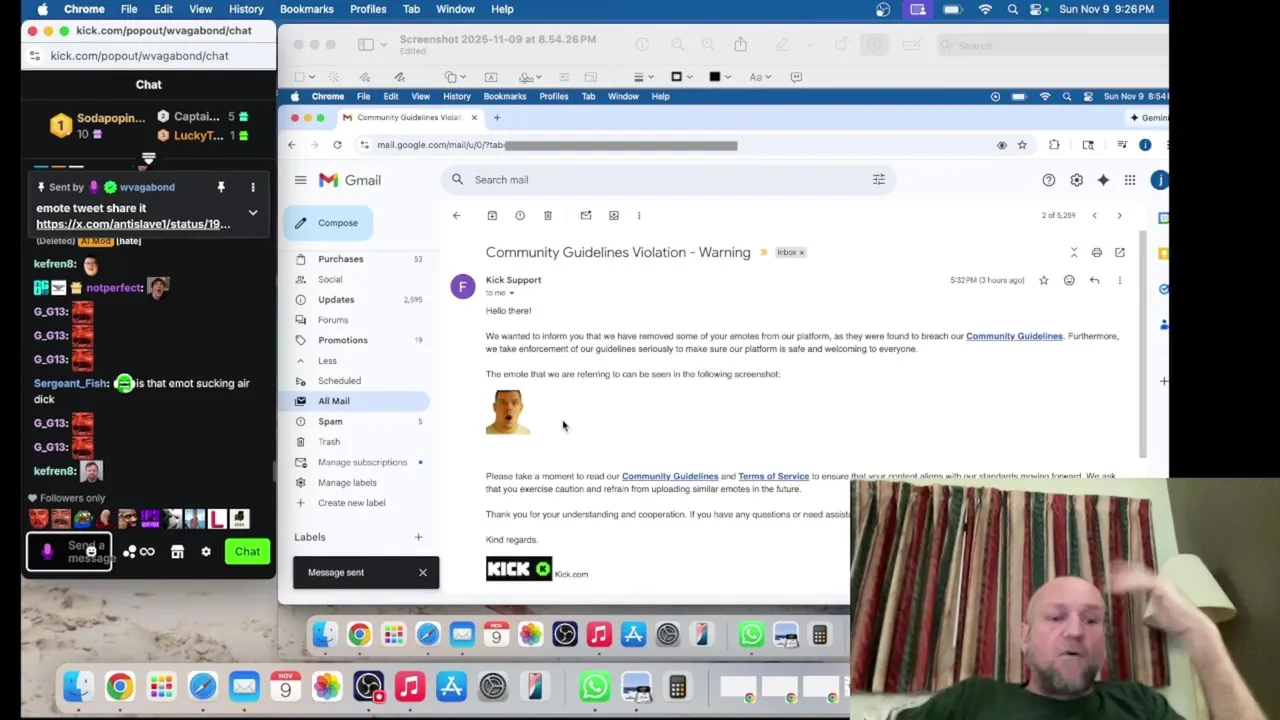The height and width of the screenshot is (720, 1280).
Task: Open the Kick chat emote picker smiley
Action: click(91, 551)
